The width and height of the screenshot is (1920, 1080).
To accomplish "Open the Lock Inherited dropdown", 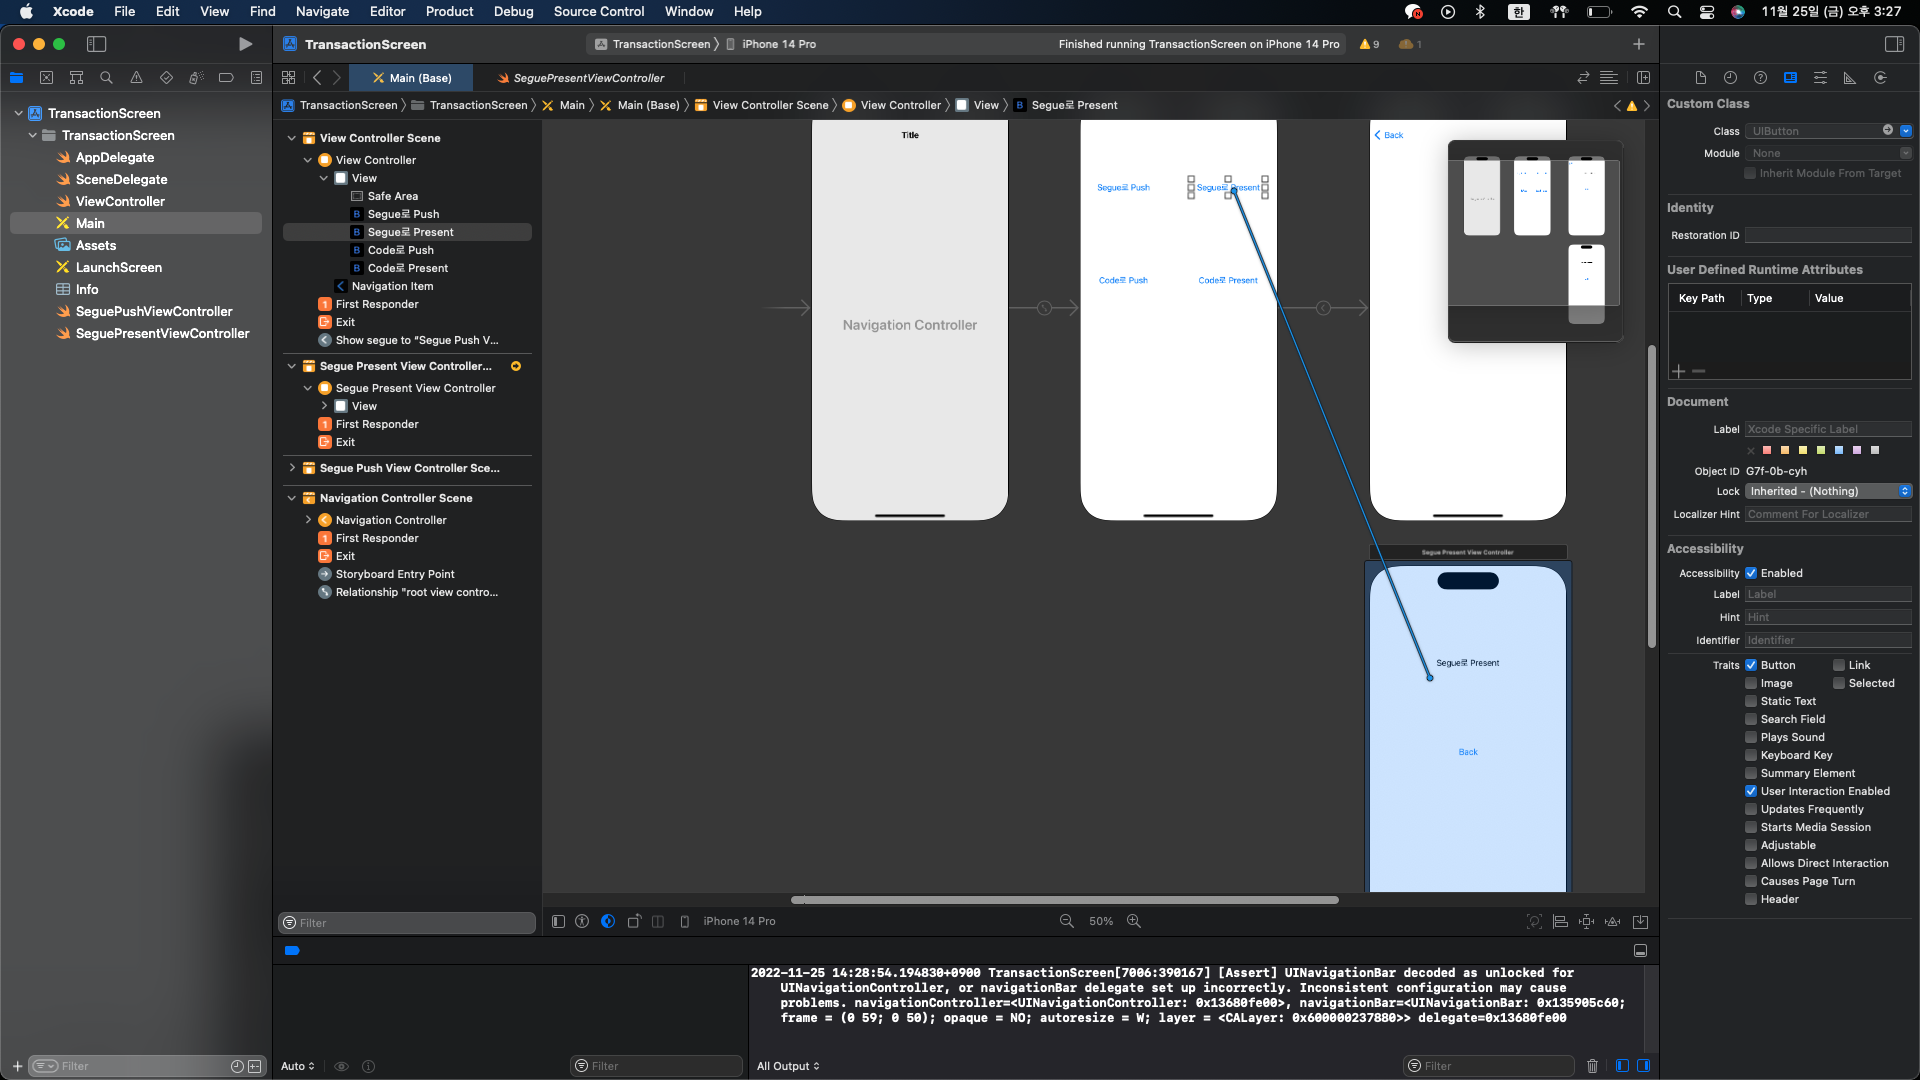I will (x=1828, y=491).
